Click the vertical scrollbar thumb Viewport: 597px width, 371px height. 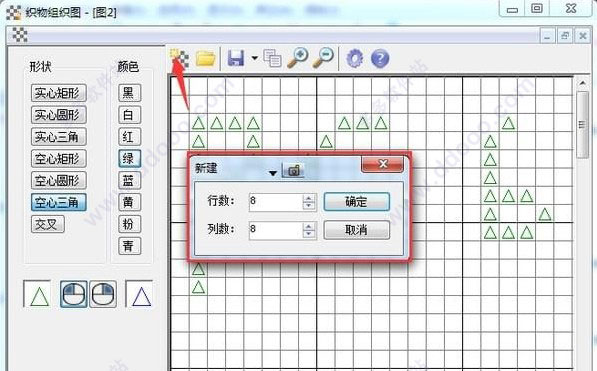pos(582,125)
